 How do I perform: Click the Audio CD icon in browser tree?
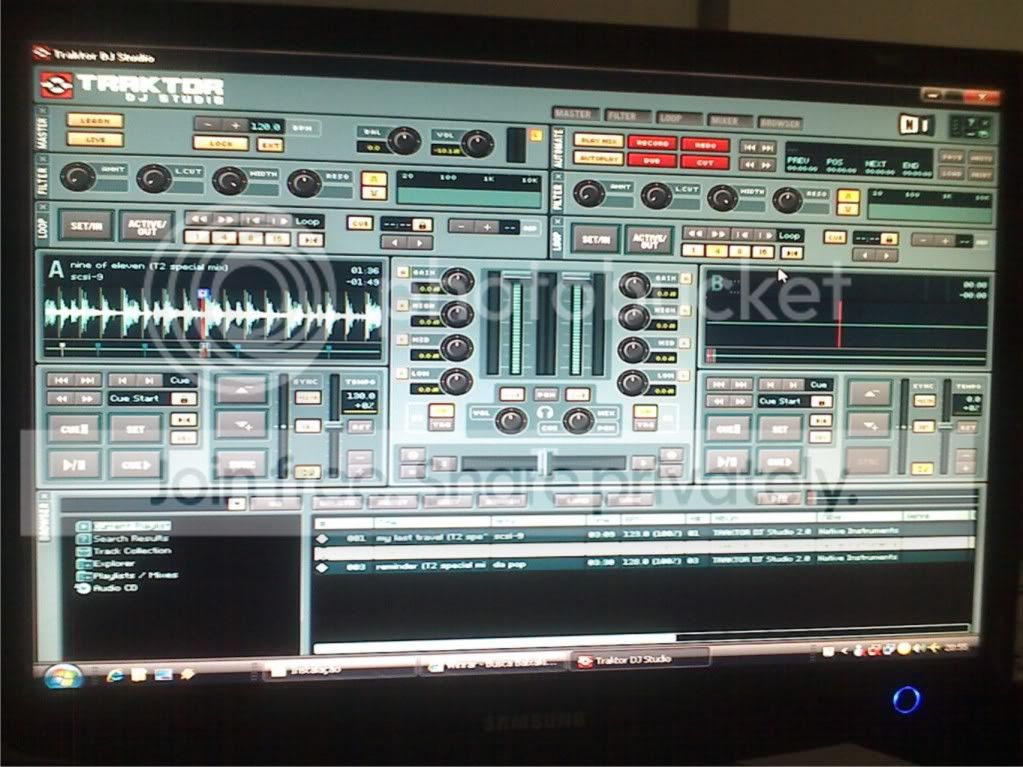(82, 589)
